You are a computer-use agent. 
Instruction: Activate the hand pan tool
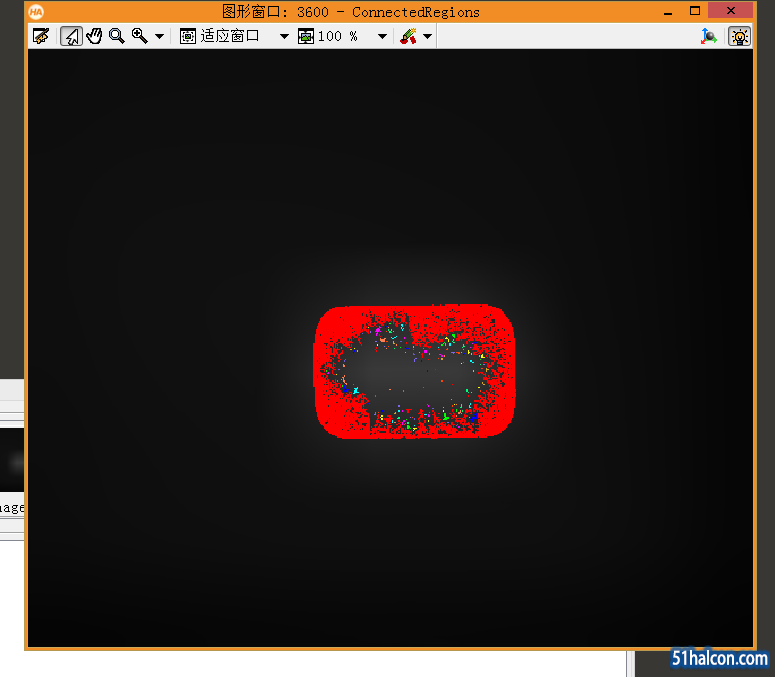(x=94, y=36)
